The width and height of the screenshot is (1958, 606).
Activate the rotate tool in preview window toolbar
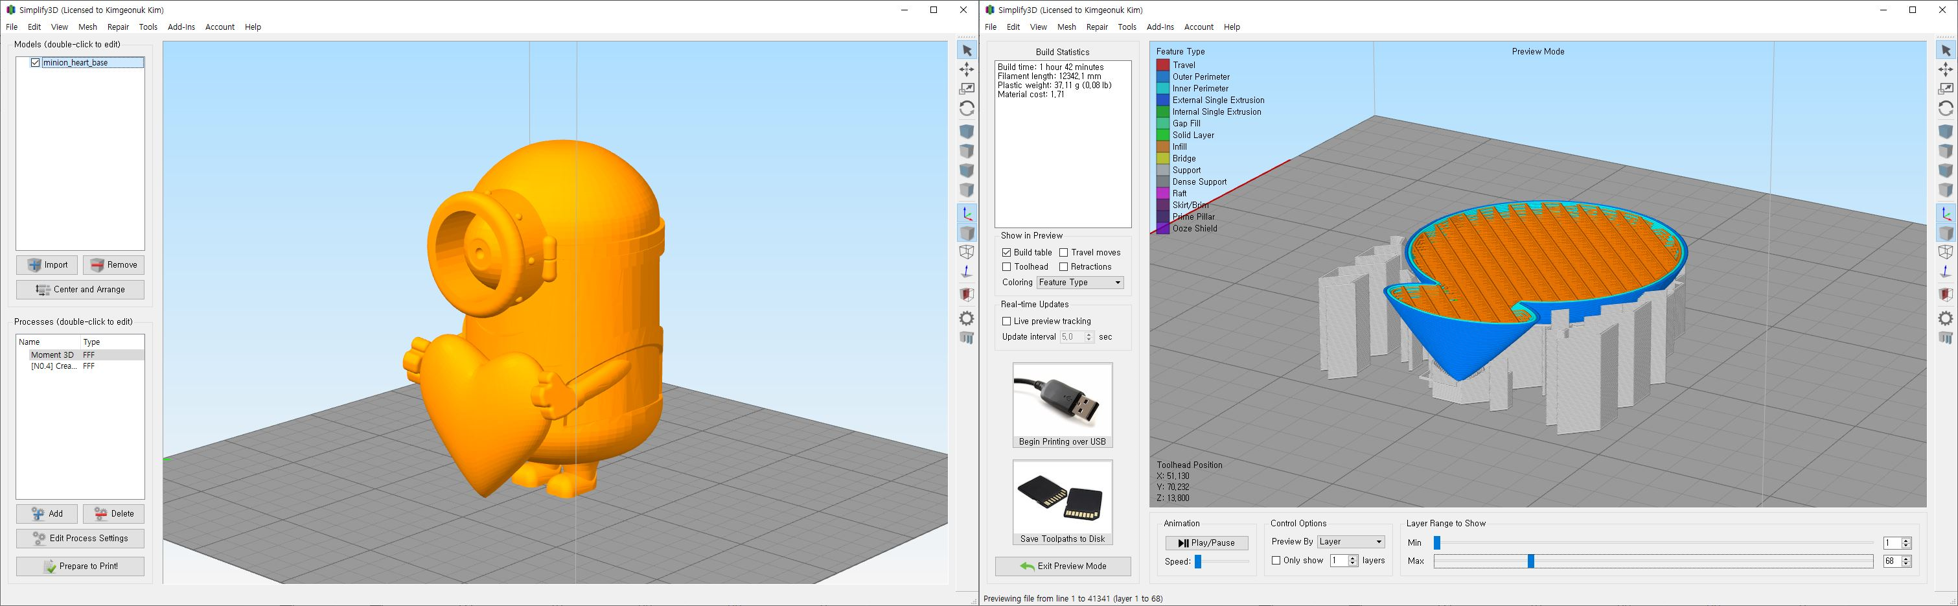coord(1945,108)
